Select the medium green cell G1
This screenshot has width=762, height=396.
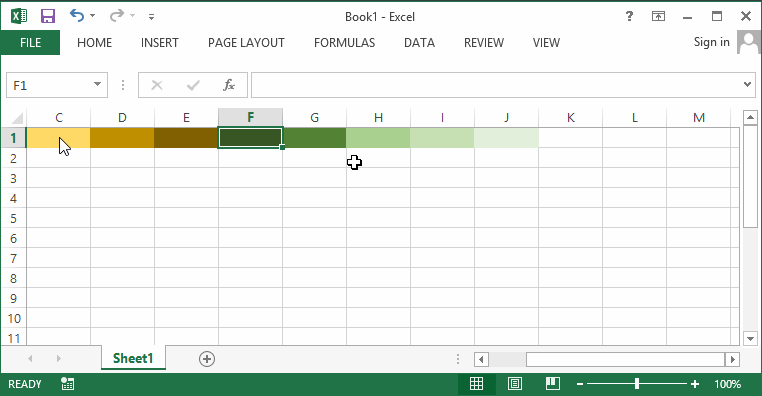(x=314, y=138)
